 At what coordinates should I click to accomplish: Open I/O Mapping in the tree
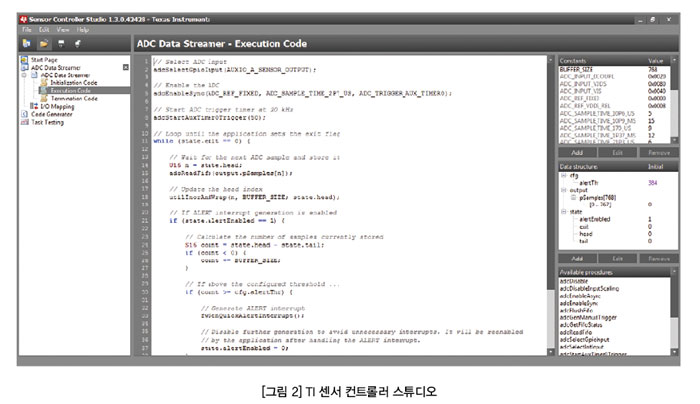pyautogui.click(x=57, y=106)
